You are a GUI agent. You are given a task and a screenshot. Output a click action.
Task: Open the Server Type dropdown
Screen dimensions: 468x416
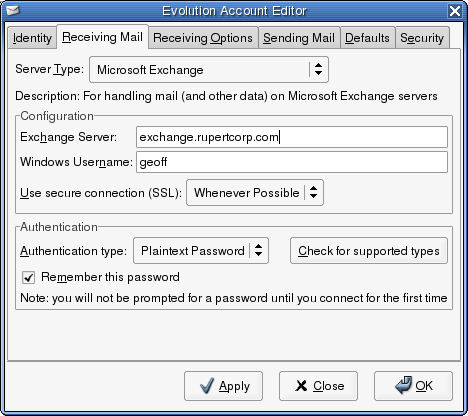pyautogui.click(x=209, y=70)
